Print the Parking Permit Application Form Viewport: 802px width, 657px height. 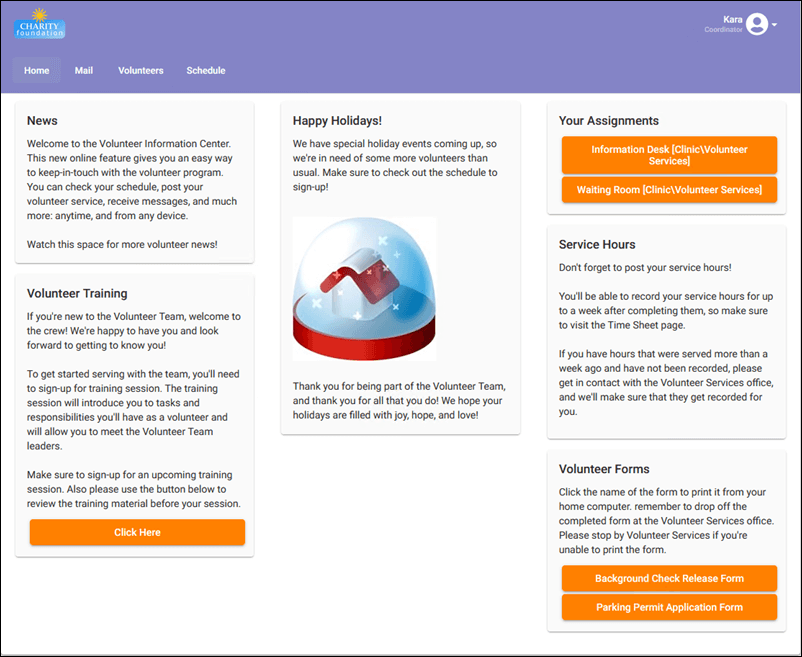coord(668,607)
